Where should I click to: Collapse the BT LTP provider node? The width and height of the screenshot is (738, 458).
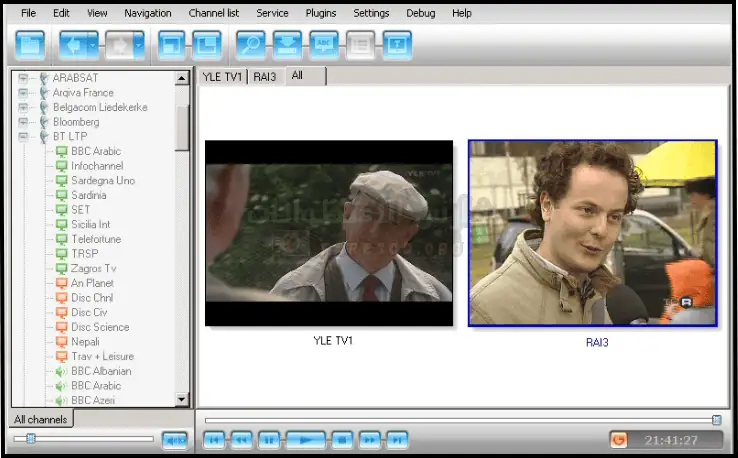coord(24,136)
